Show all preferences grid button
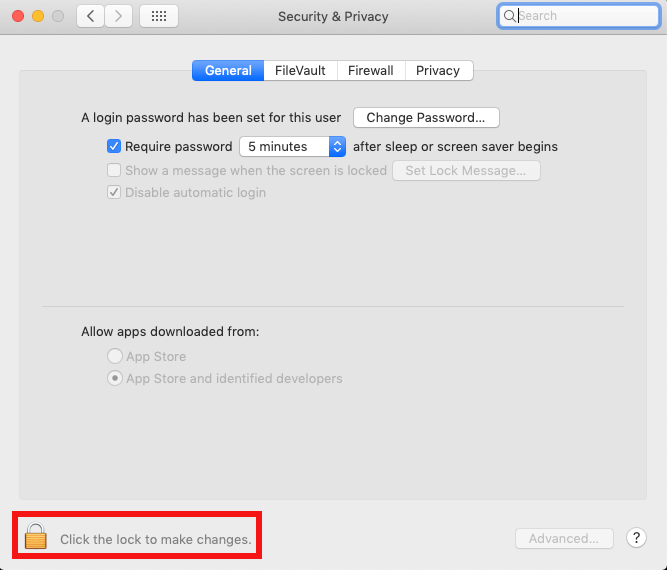Screen dimensions: 667x570 [159, 16]
